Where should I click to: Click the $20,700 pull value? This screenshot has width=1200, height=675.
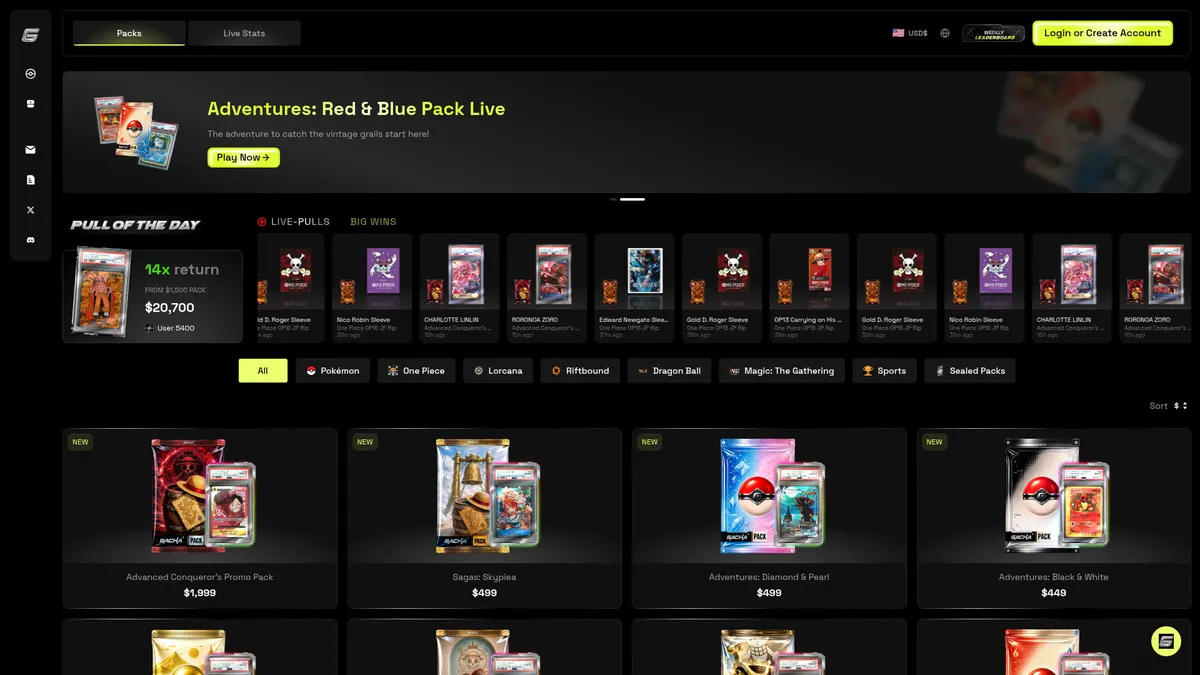coord(169,308)
